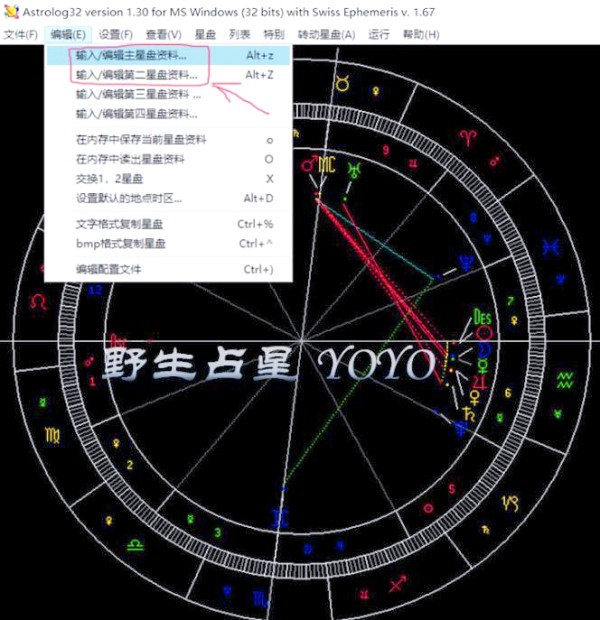The width and height of the screenshot is (600, 620).
Task: Click the yellow Saturn glyph
Action: pos(469,414)
